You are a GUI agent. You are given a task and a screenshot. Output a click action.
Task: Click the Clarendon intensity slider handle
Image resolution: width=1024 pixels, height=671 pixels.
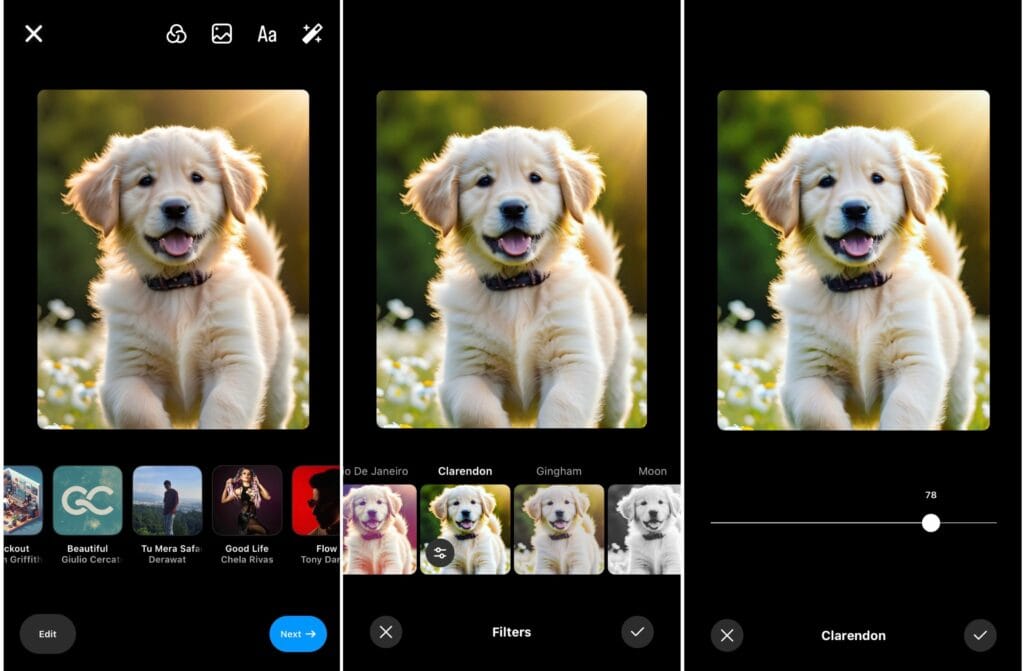point(932,522)
